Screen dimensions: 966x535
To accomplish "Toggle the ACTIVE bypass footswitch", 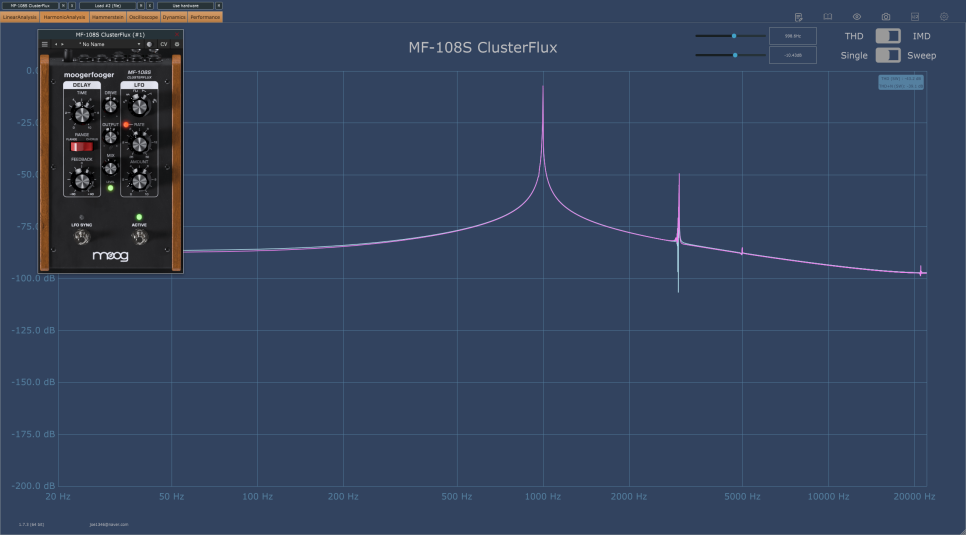I will (139, 238).
